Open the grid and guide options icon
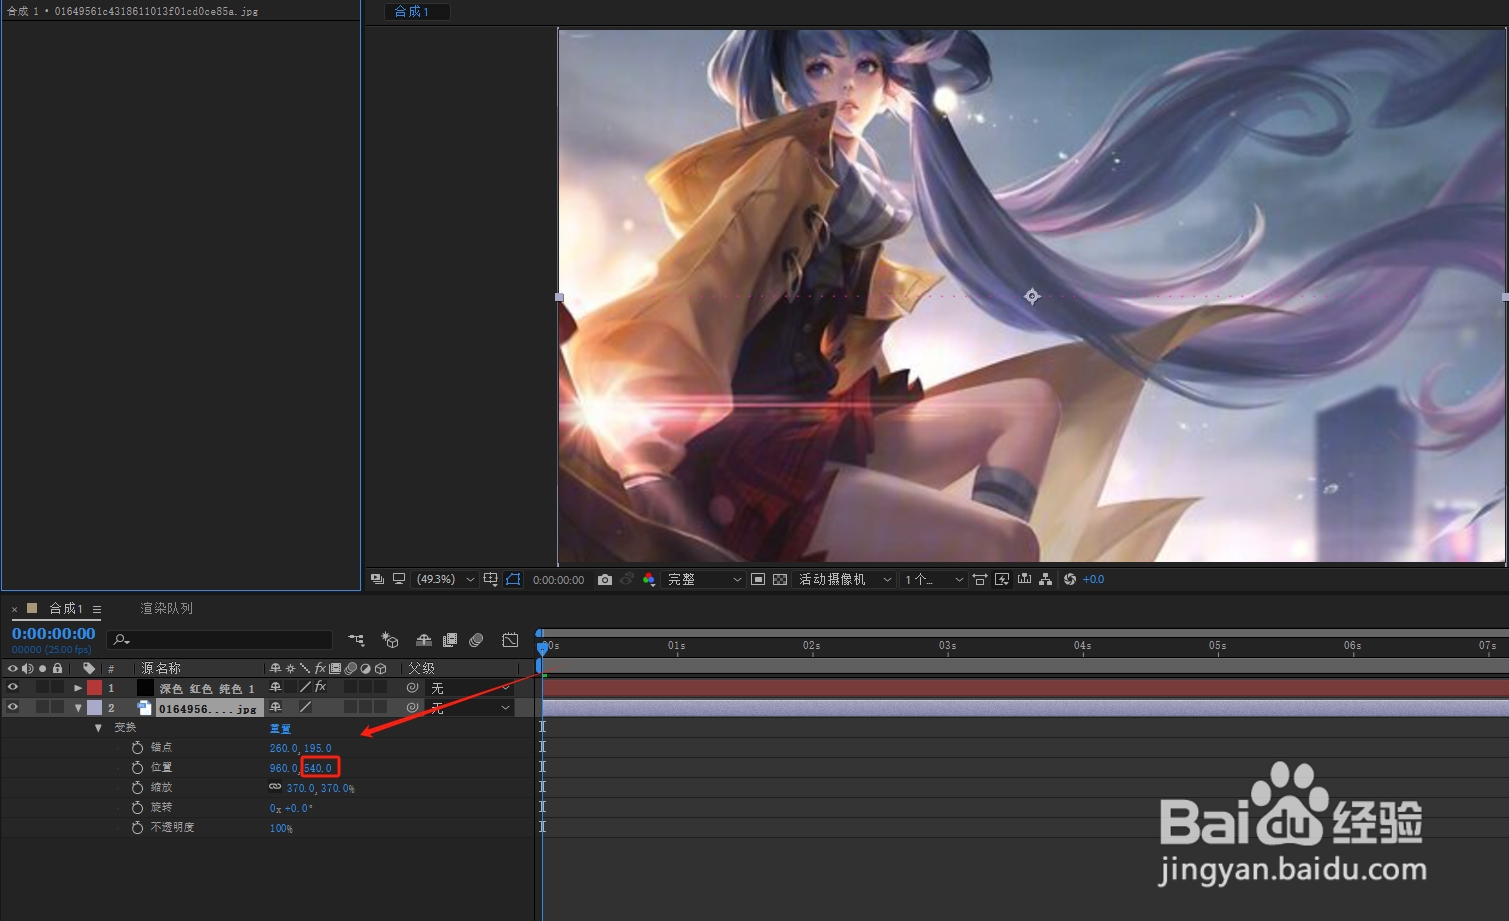The image size is (1509, 921). (490, 579)
